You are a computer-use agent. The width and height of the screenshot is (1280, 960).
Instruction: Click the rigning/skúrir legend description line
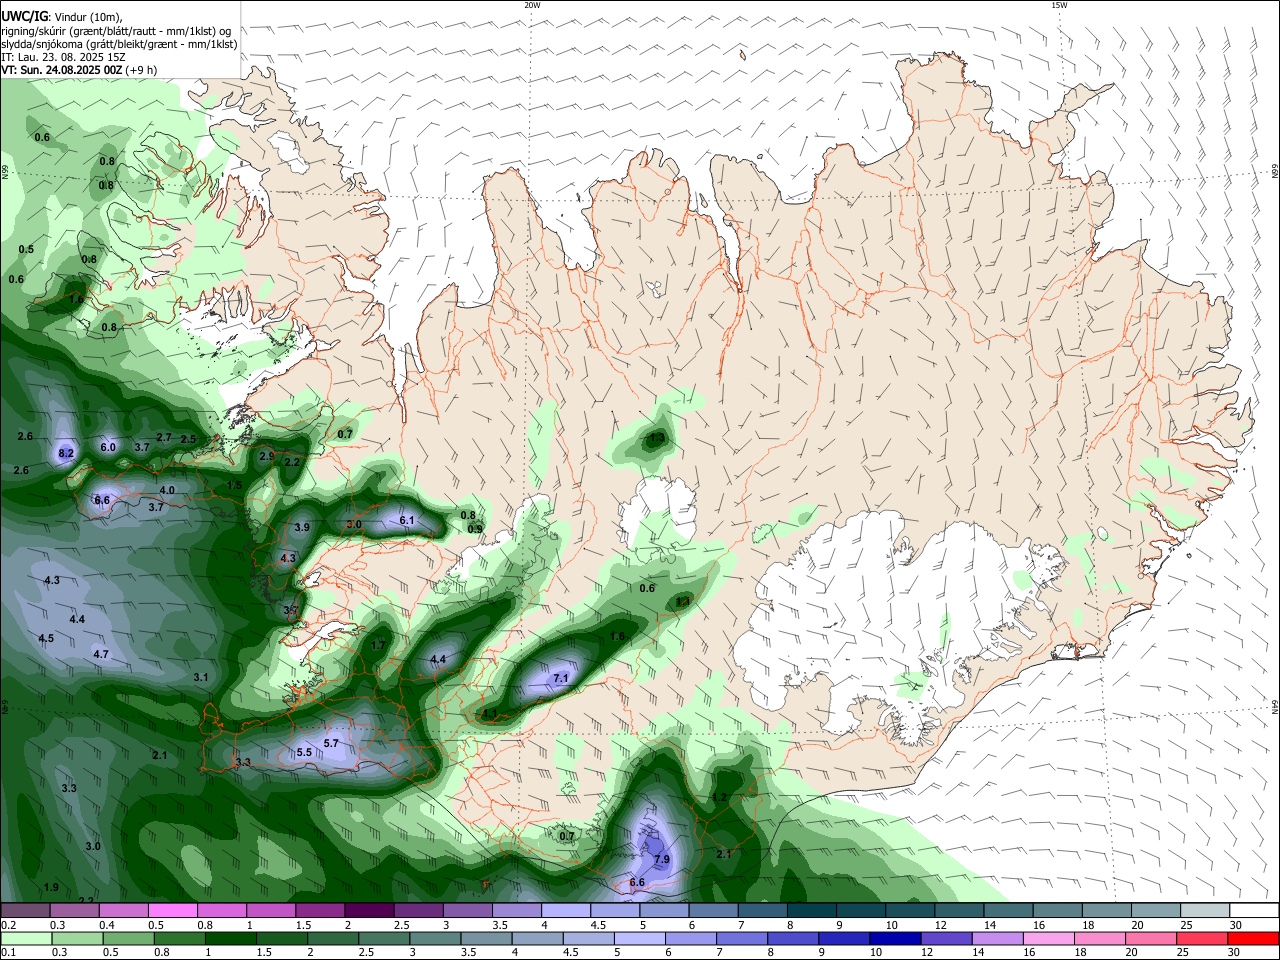116,31
